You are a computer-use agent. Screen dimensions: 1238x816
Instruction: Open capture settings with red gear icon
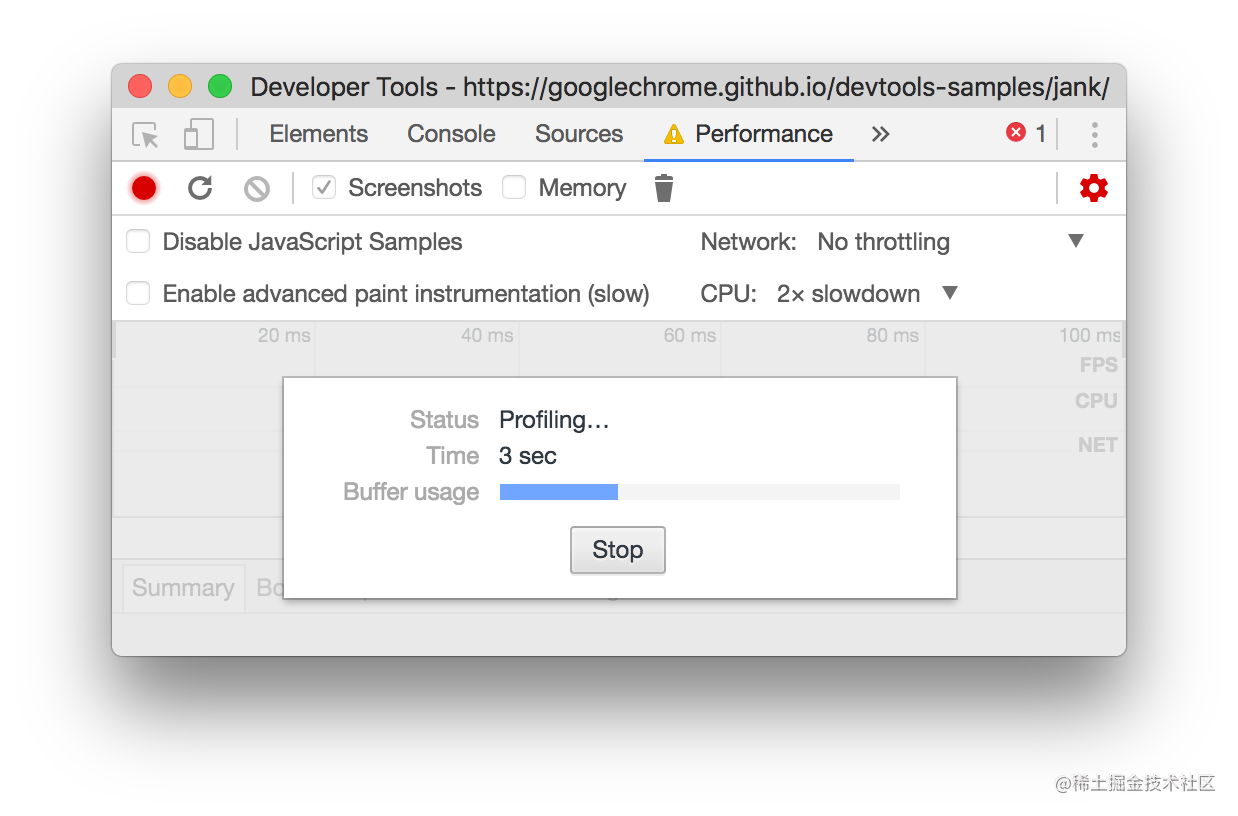pos(1094,188)
